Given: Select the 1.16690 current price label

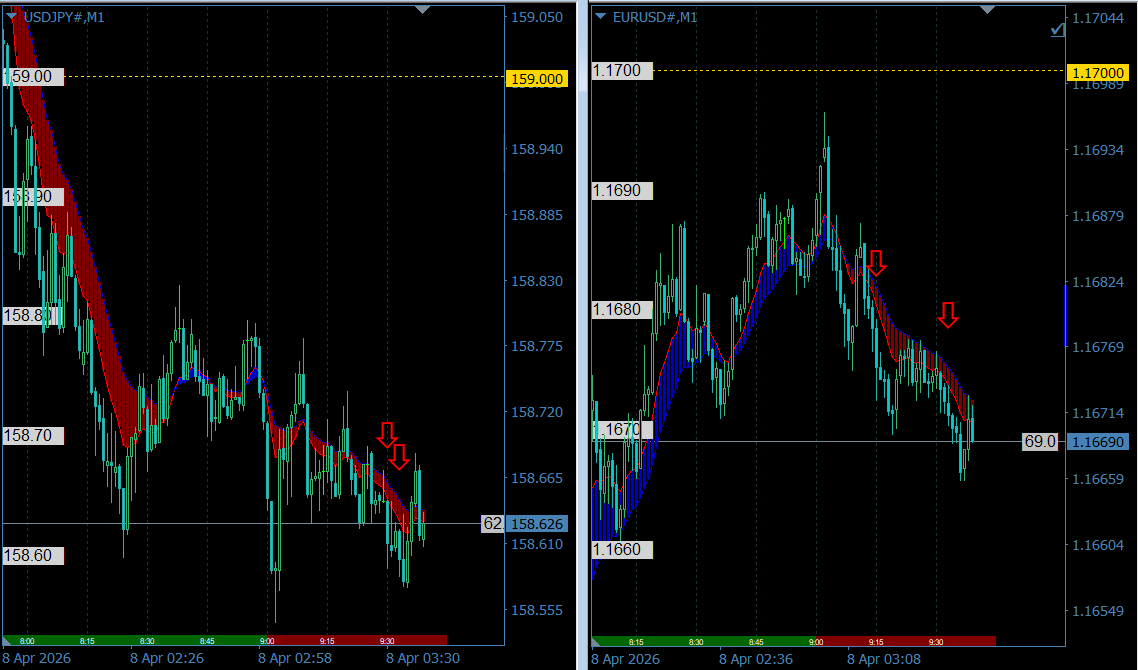Looking at the screenshot, I should [1097, 442].
